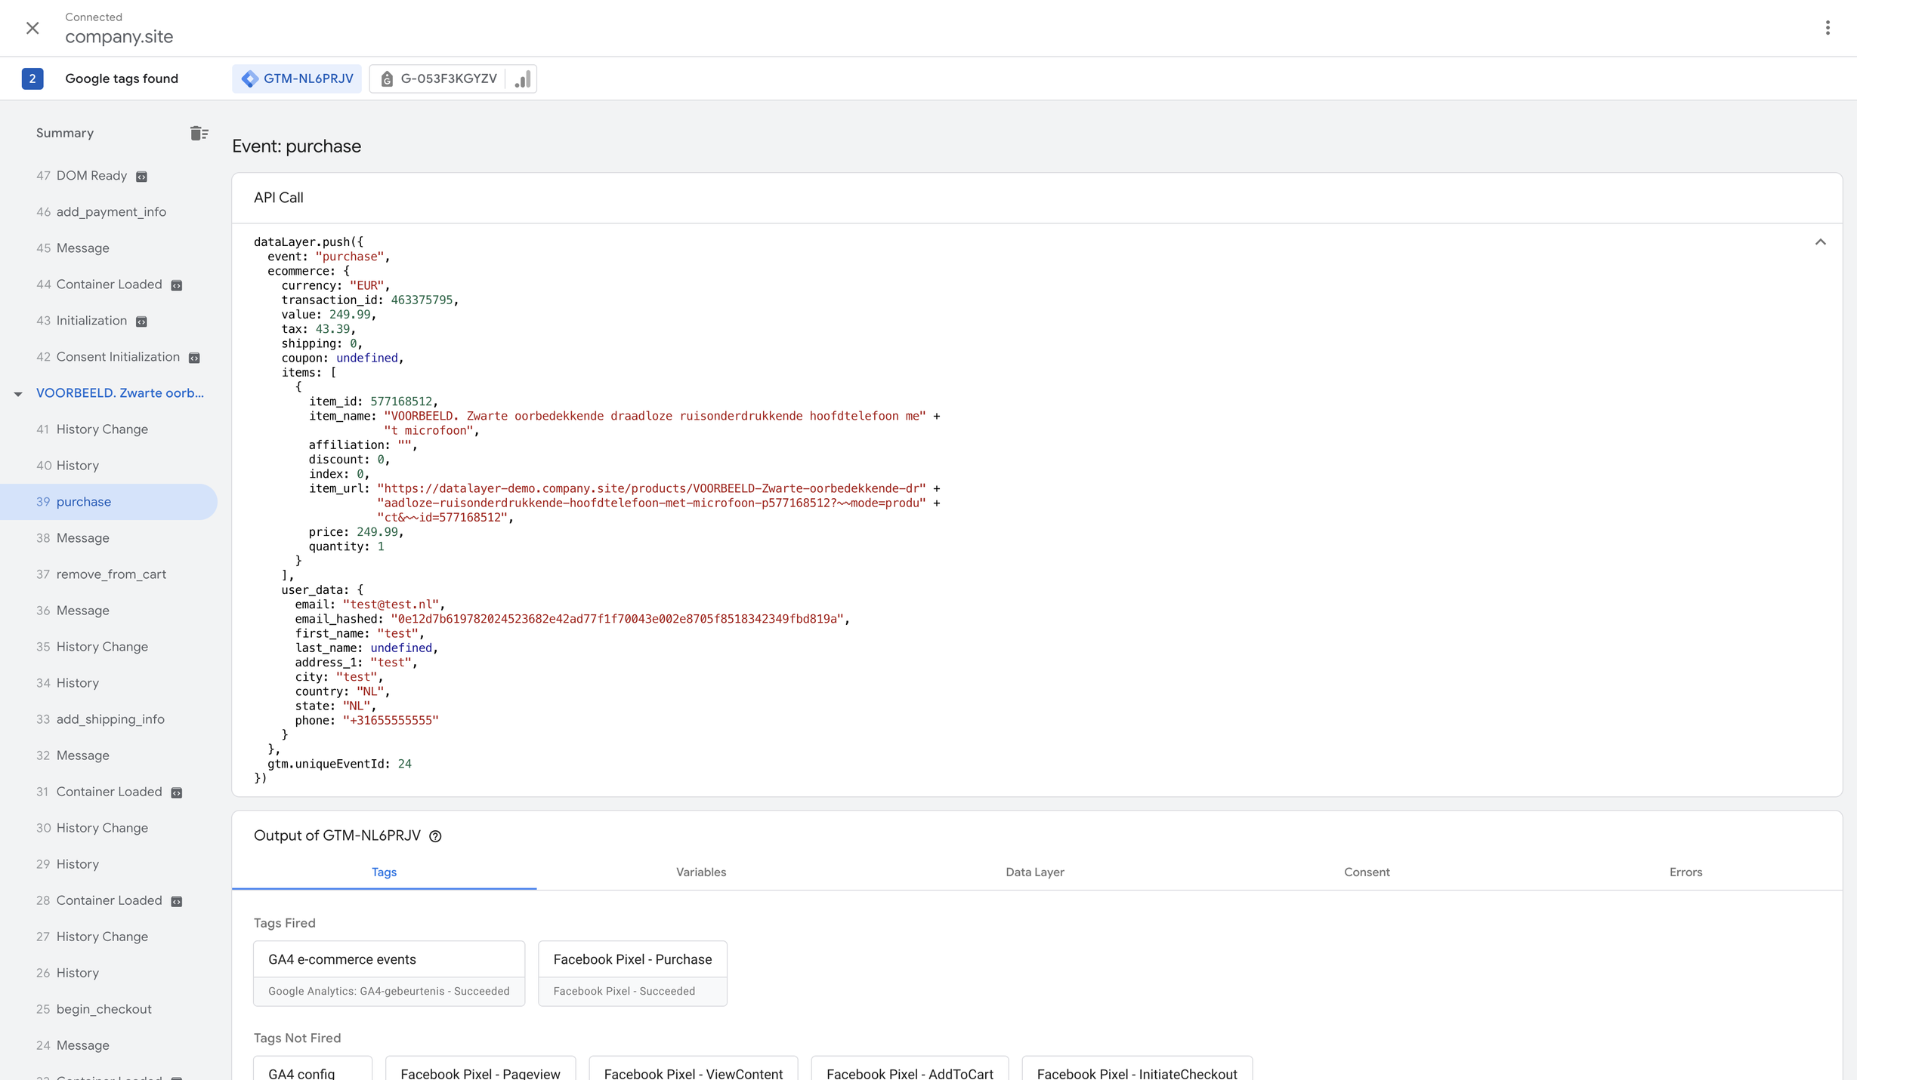Switch to the Errors tab
Image resolution: width=1920 pixels, height=1080 pixels.
pyautogui.click(x=1686, y=872)
